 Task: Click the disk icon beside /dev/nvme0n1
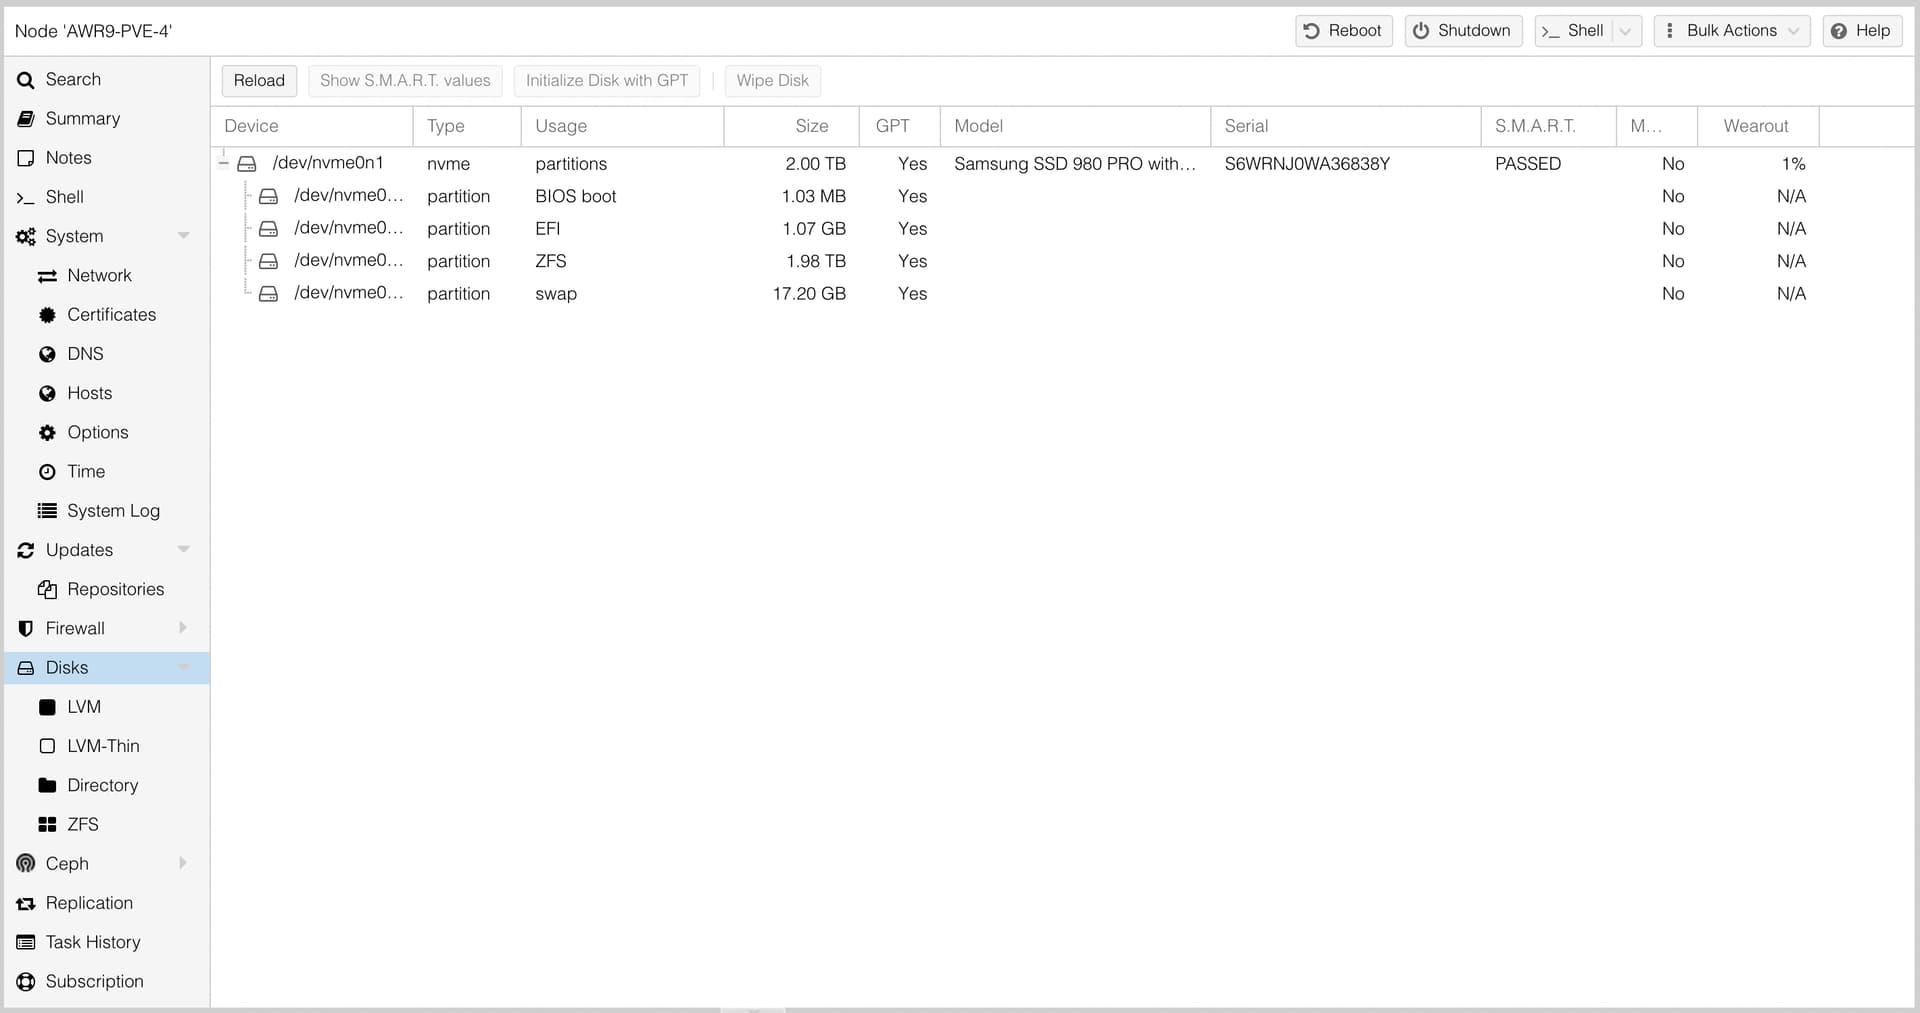[247, 163]
